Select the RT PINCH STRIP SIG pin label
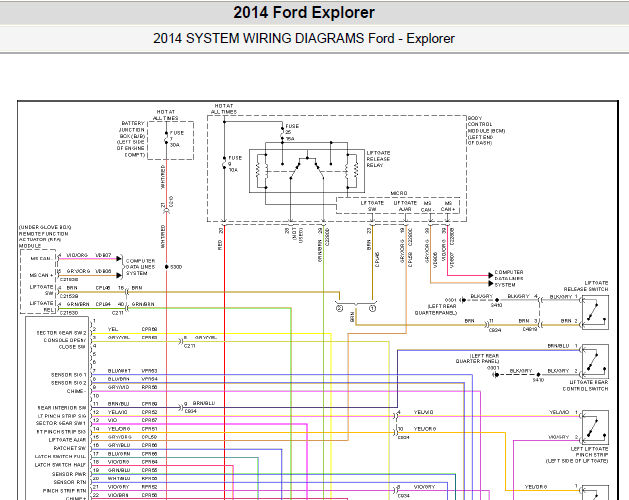The height and width of the screenshot is (500, 629). tap(61, 432)
